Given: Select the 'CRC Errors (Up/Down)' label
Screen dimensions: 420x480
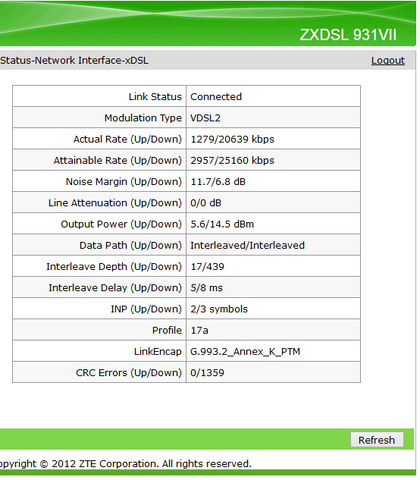Looking at the screenshot, I should pos(129,373).
